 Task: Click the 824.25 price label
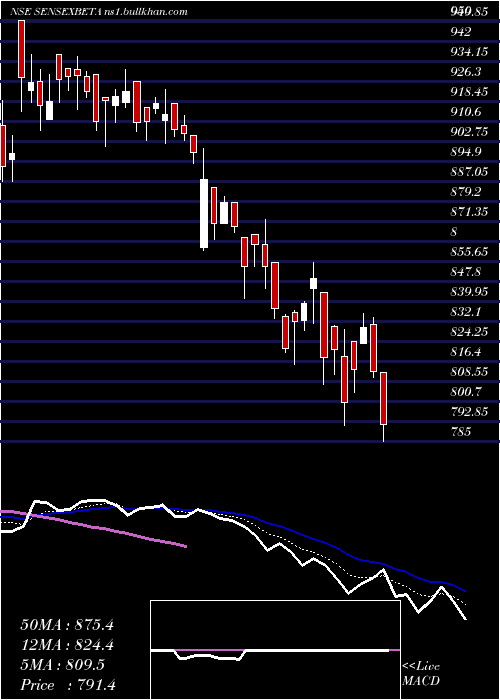click(468, 333)
